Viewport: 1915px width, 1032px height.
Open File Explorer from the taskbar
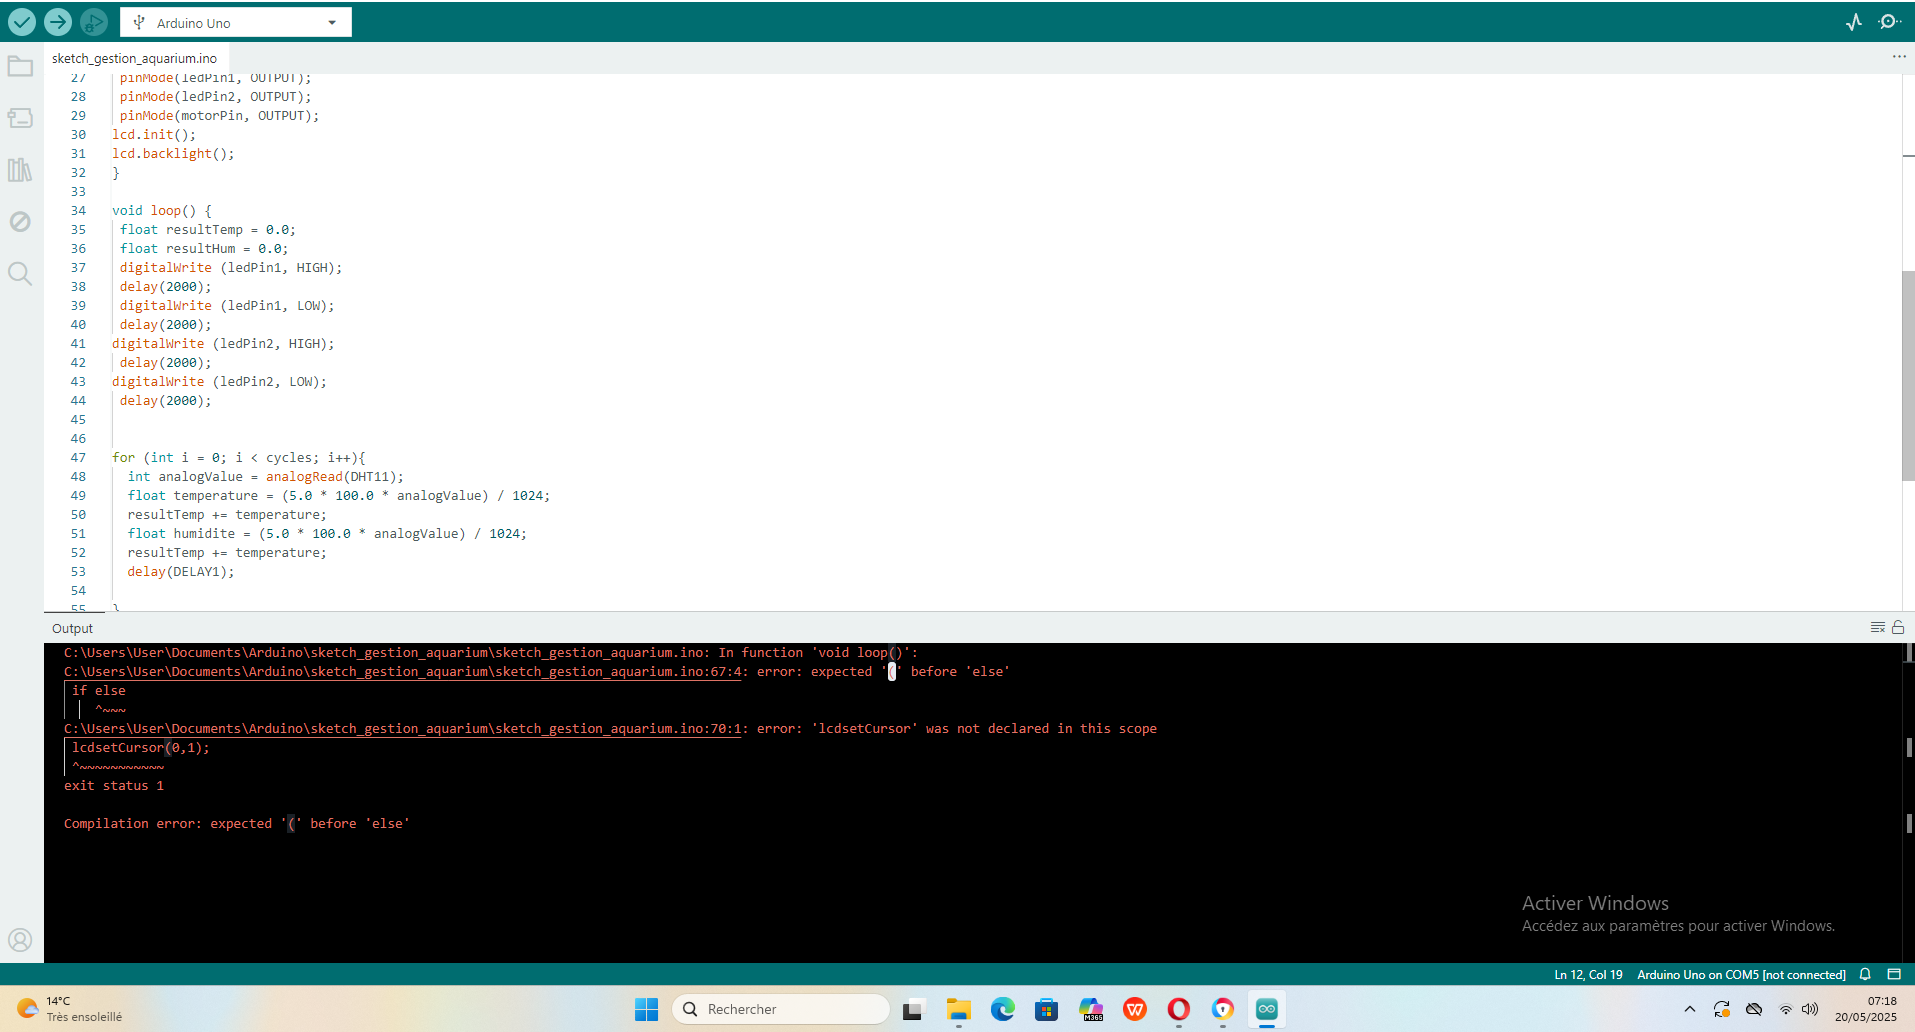point(959,1009)
